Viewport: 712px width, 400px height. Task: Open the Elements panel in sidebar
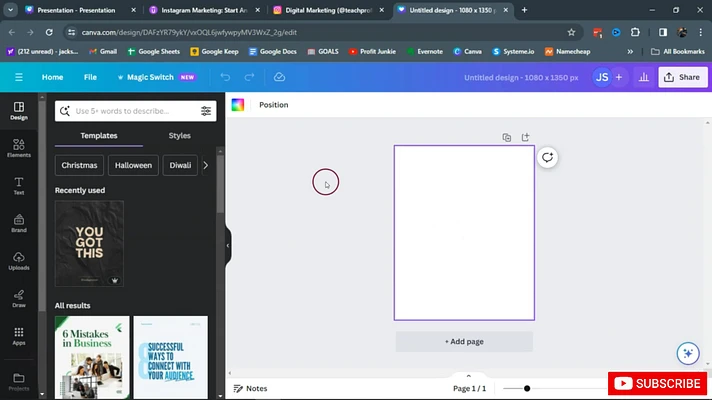(18, 146)
